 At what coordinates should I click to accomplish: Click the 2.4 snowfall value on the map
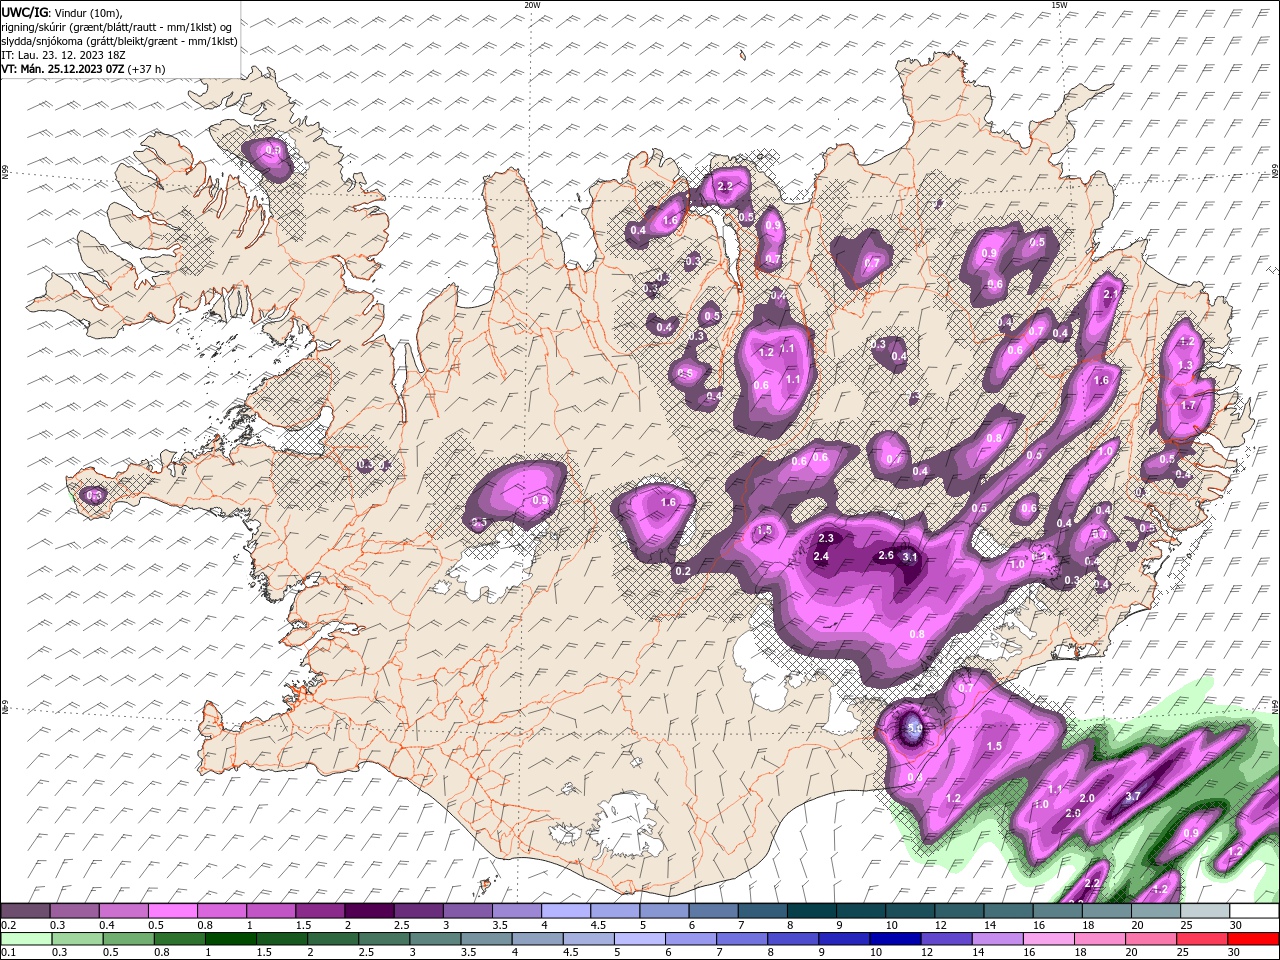point(822,556)
